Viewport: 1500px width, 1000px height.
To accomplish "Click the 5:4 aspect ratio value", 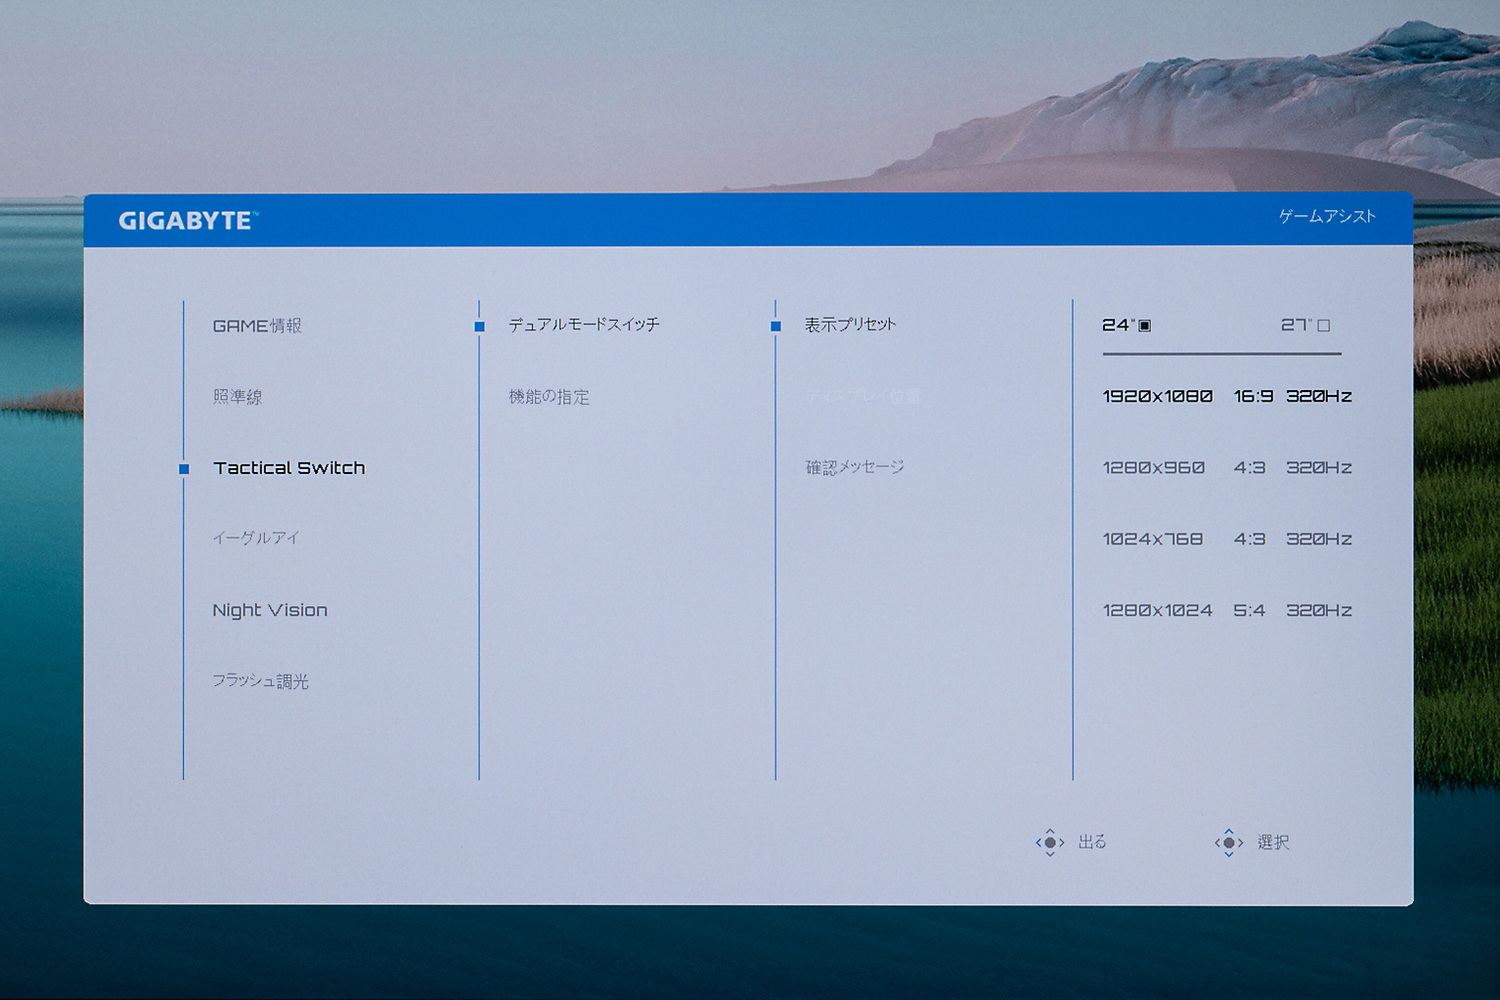I will click(1249, 610).
